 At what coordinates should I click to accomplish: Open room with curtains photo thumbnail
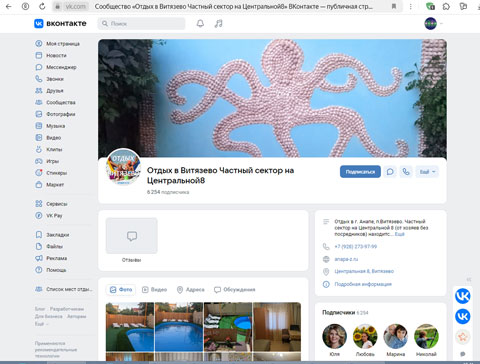(277, 327)
